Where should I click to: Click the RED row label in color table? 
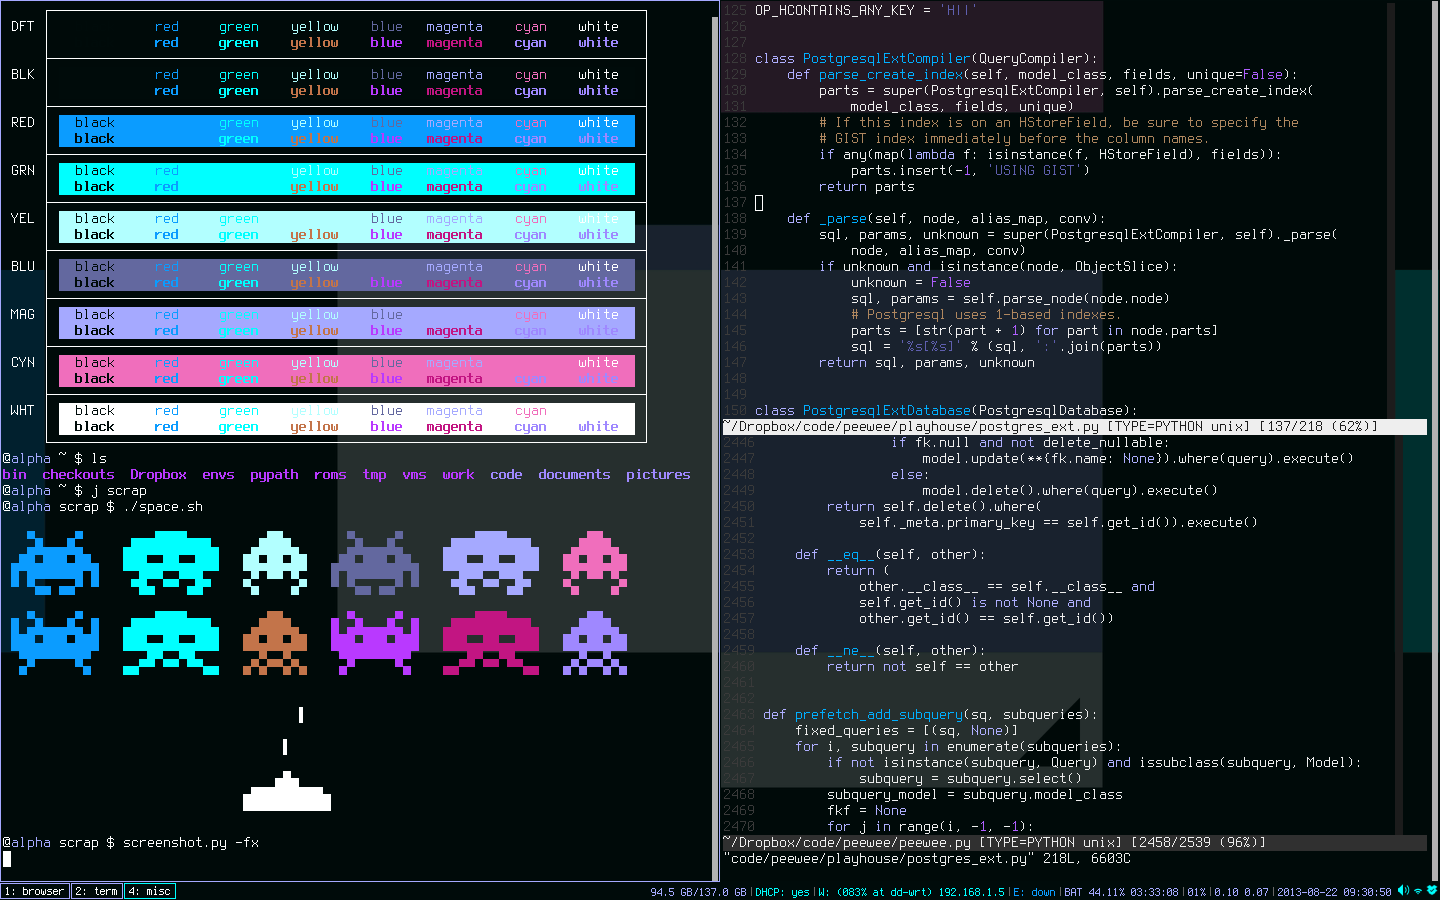[x=22, y=123]
